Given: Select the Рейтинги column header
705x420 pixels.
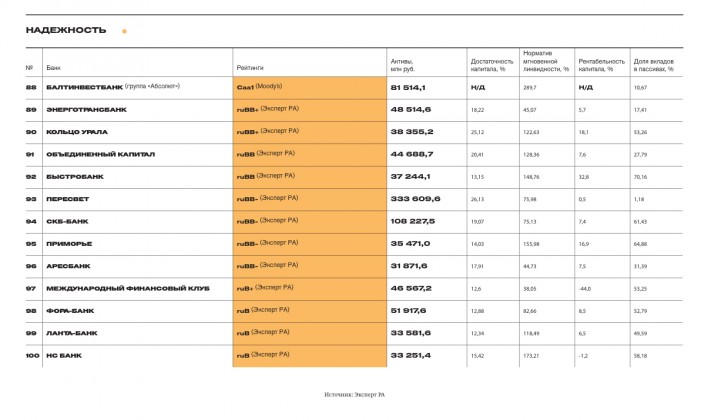Looking at the screenshot, I should (249, 68).
